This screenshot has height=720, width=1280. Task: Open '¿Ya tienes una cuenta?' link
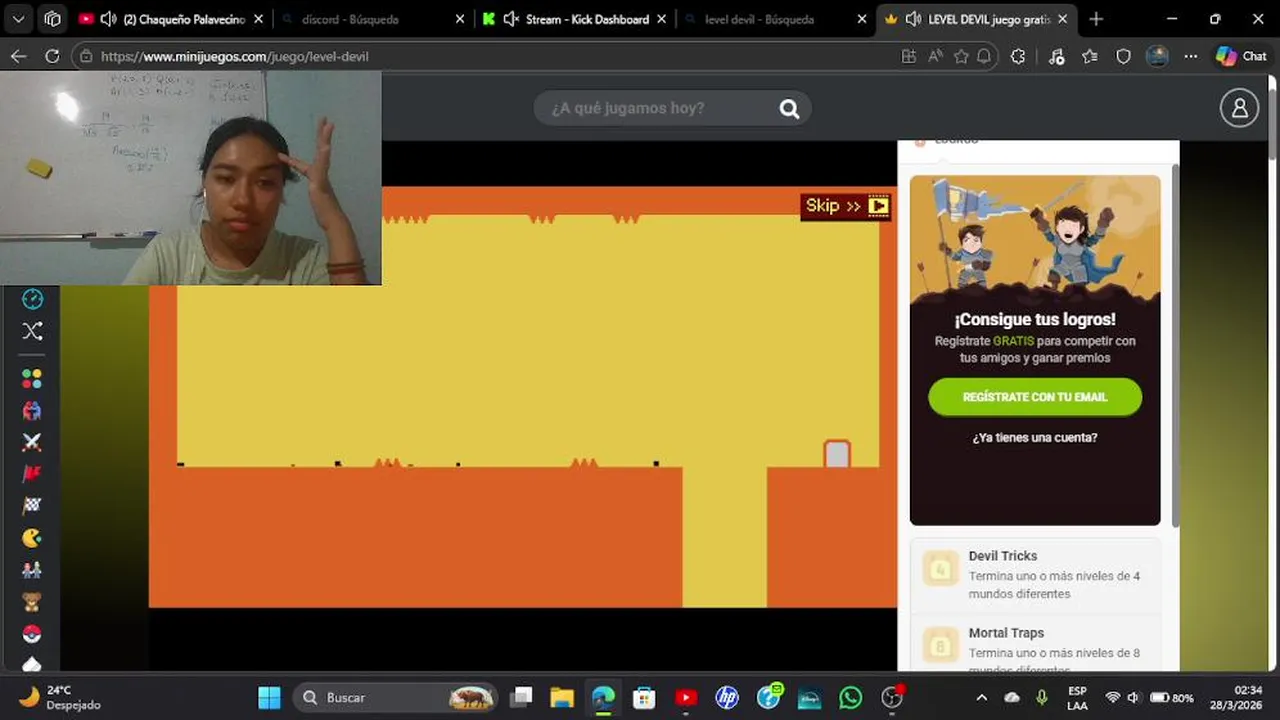pos(1035,438)
